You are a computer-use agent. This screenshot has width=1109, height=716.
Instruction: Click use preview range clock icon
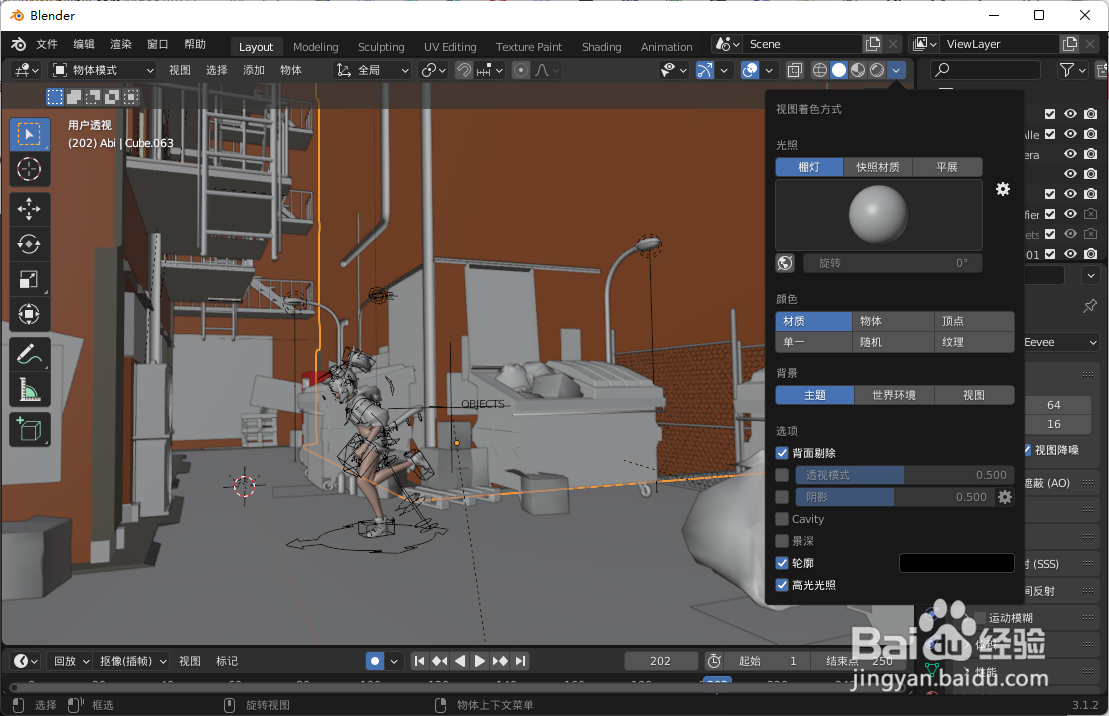(x=714, y=661)
